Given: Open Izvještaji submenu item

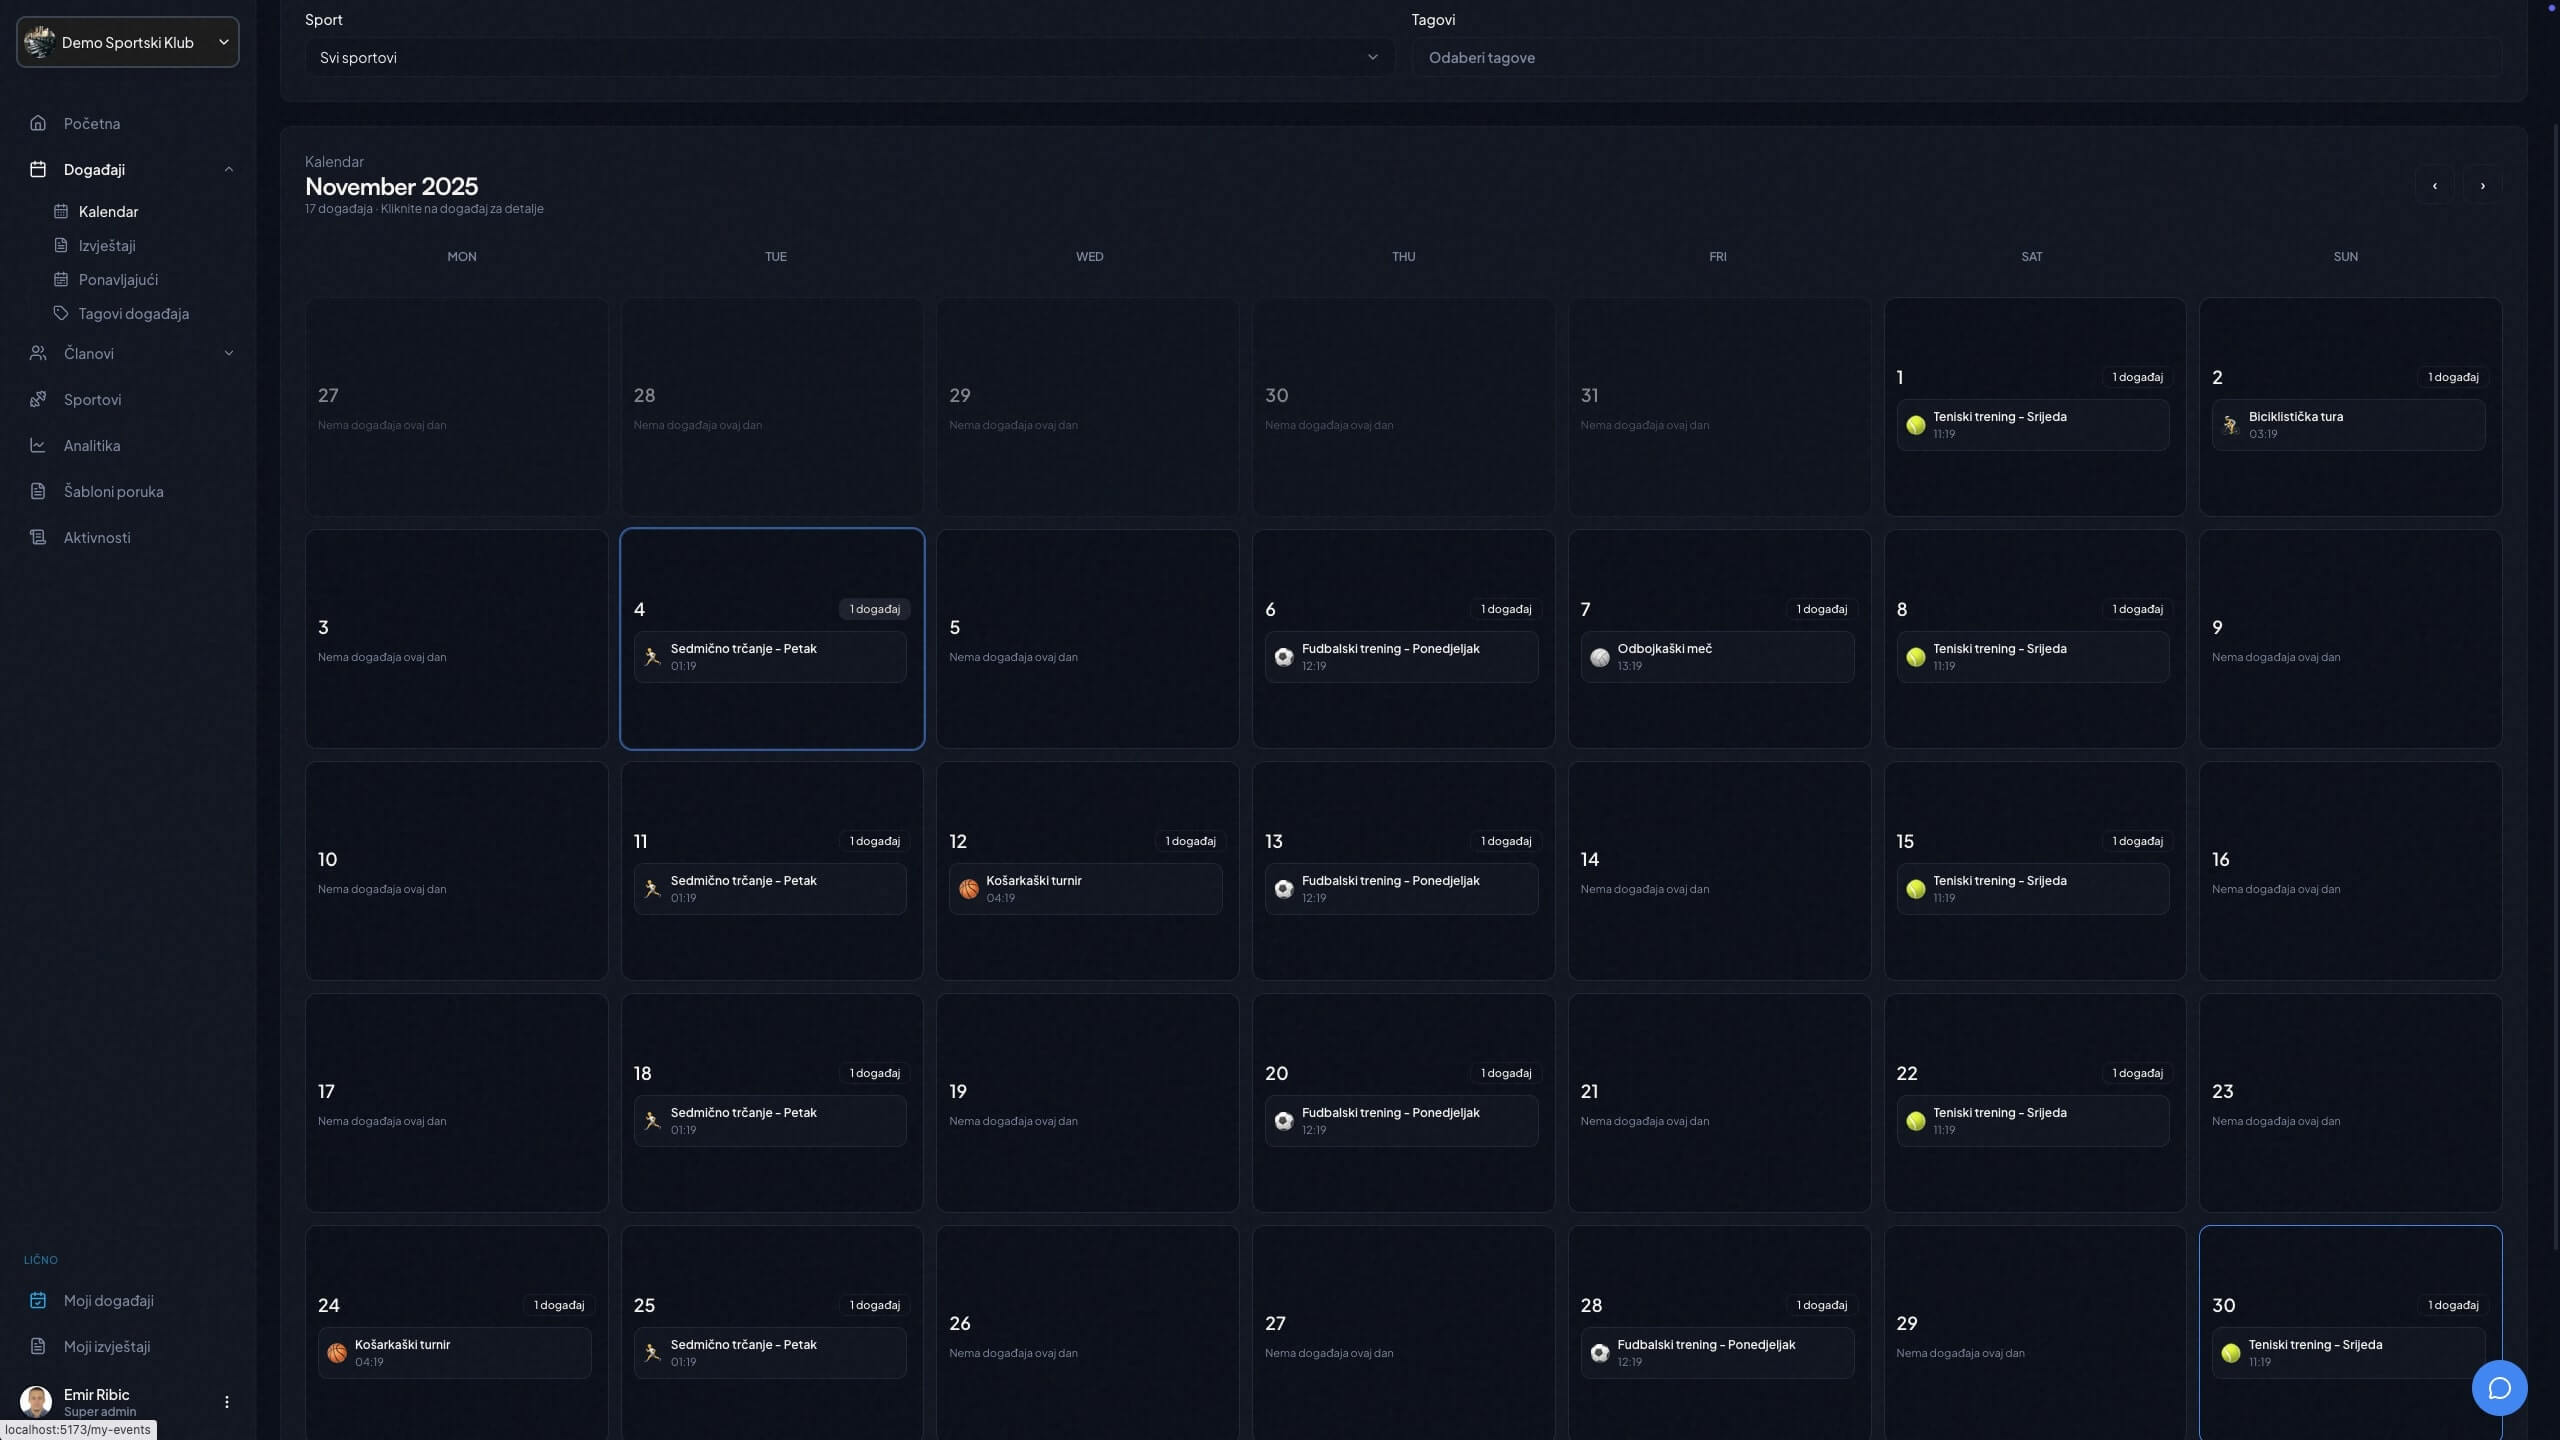Looking at the screenshot, I should [107, 245].
